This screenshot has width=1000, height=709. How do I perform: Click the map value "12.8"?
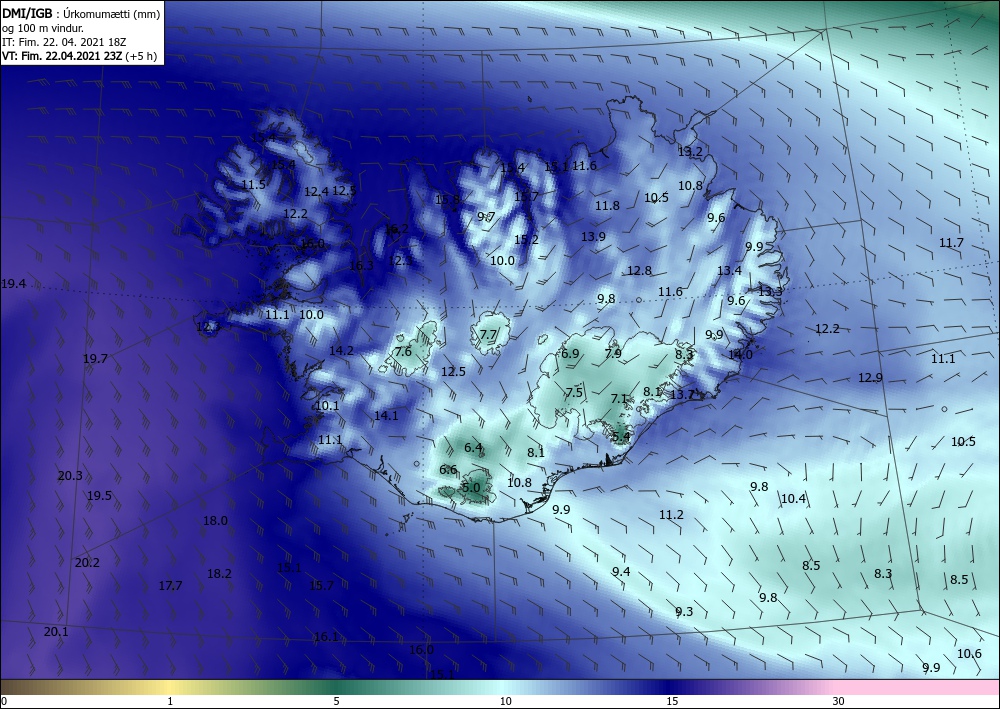pyautogui.click(x=639, y=271)
